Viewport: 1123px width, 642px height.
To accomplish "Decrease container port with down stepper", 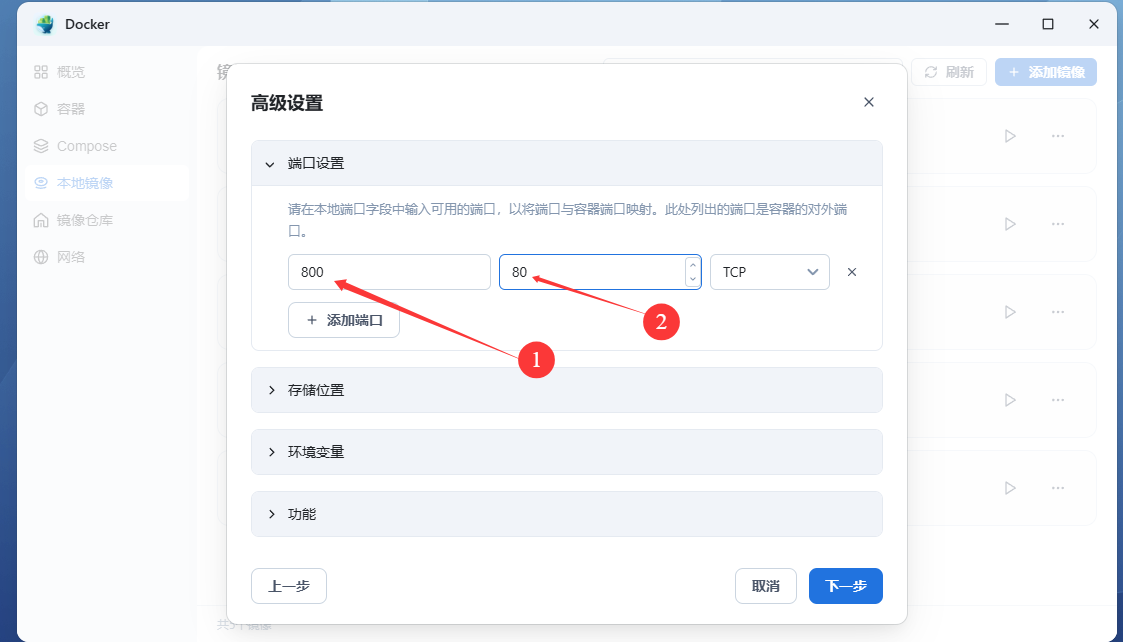I will 693,279.
